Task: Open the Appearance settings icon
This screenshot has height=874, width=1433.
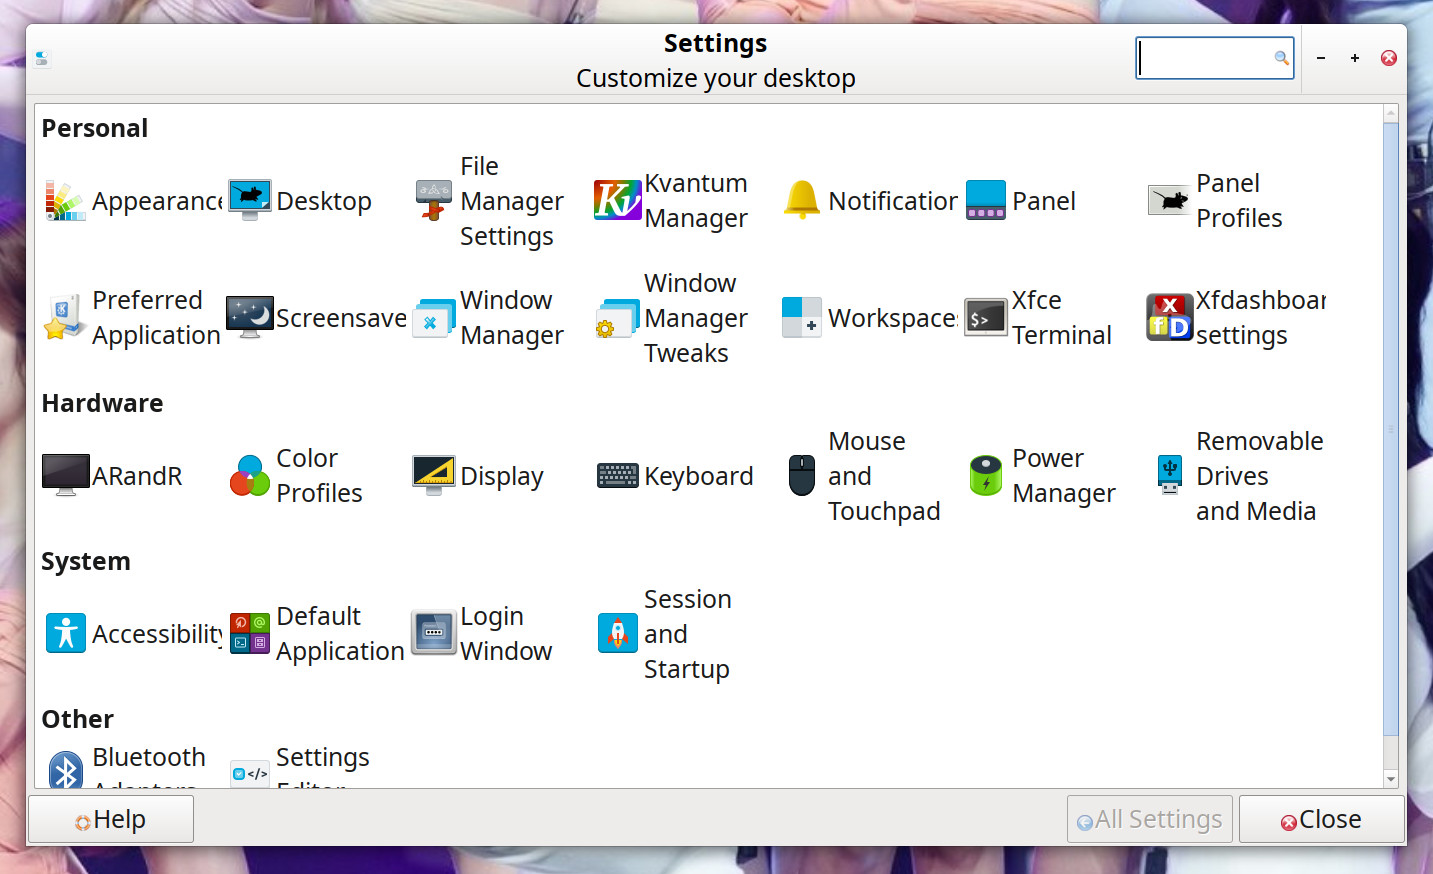Action: [65, 201]
